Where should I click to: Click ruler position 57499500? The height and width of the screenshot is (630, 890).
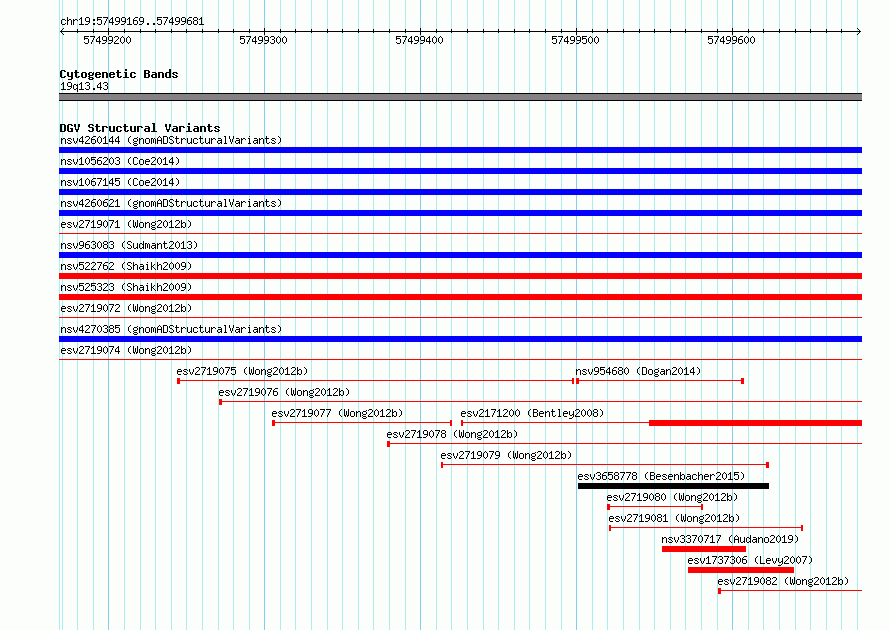(x=576, y=40)
